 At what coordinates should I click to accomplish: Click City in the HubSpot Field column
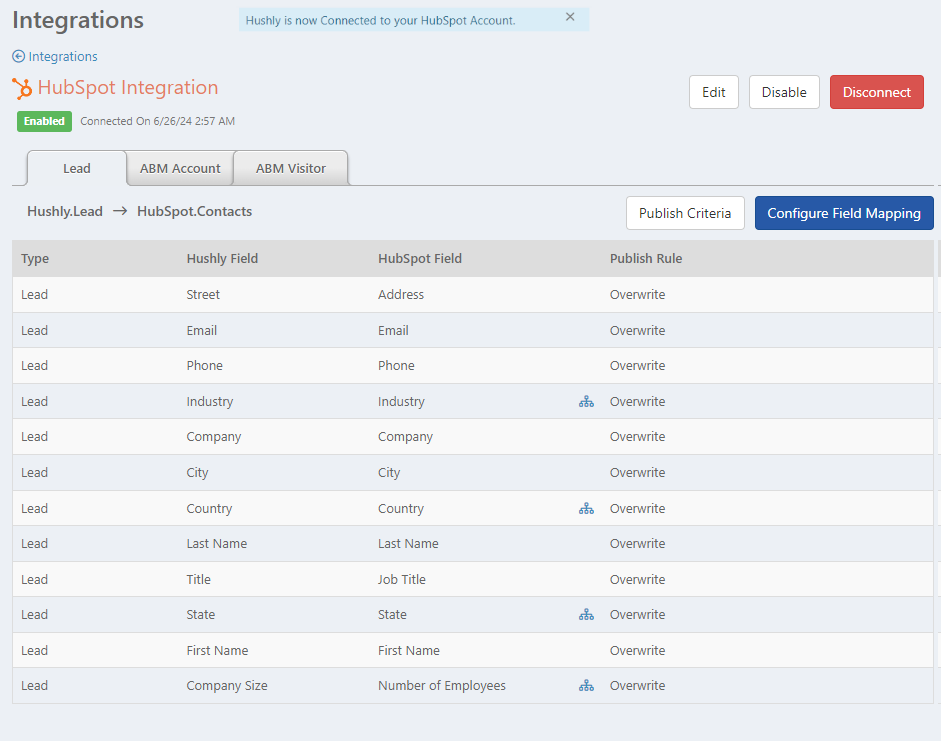389,473
